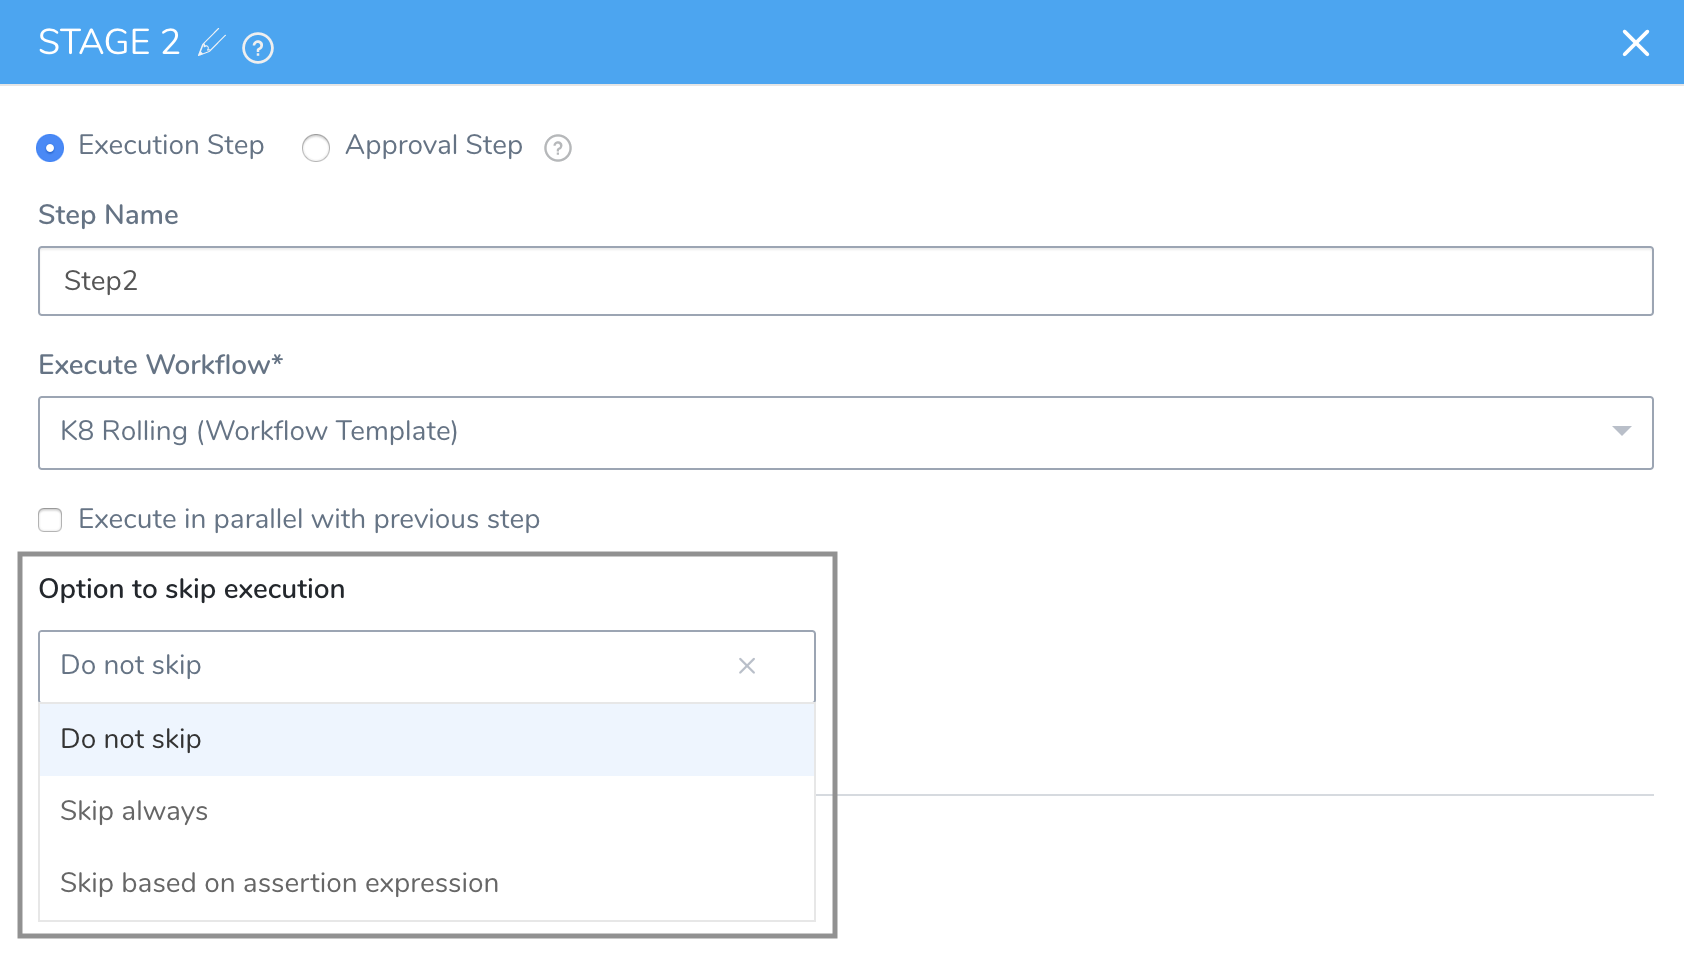Select the Approval Step radio button
This screenshot has height=972, width=1684.
[x=316, y=148]
